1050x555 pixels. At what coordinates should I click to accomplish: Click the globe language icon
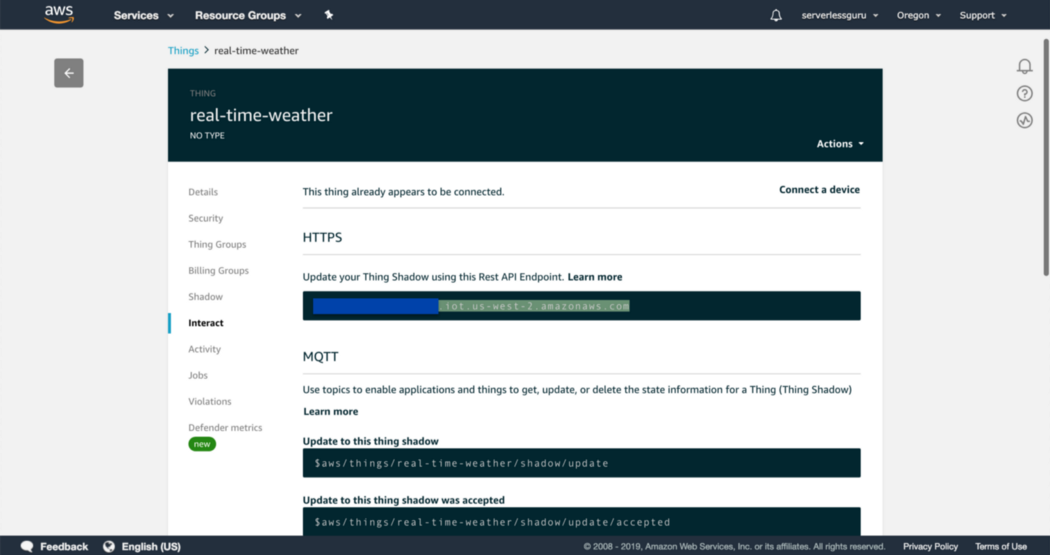click(x=108, y=546)
